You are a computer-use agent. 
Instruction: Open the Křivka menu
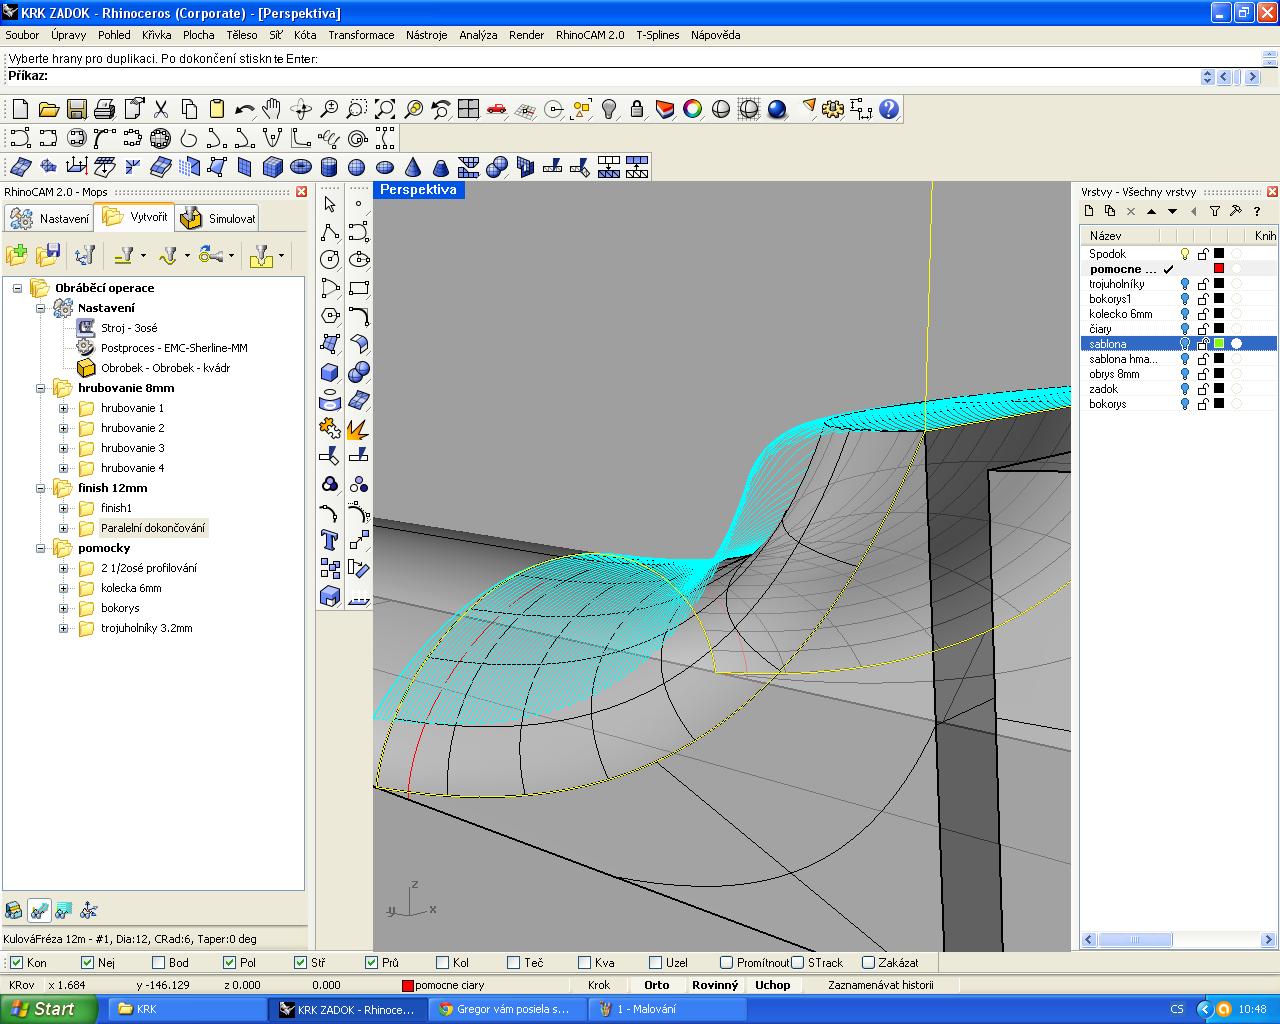[x=156, y=35]
